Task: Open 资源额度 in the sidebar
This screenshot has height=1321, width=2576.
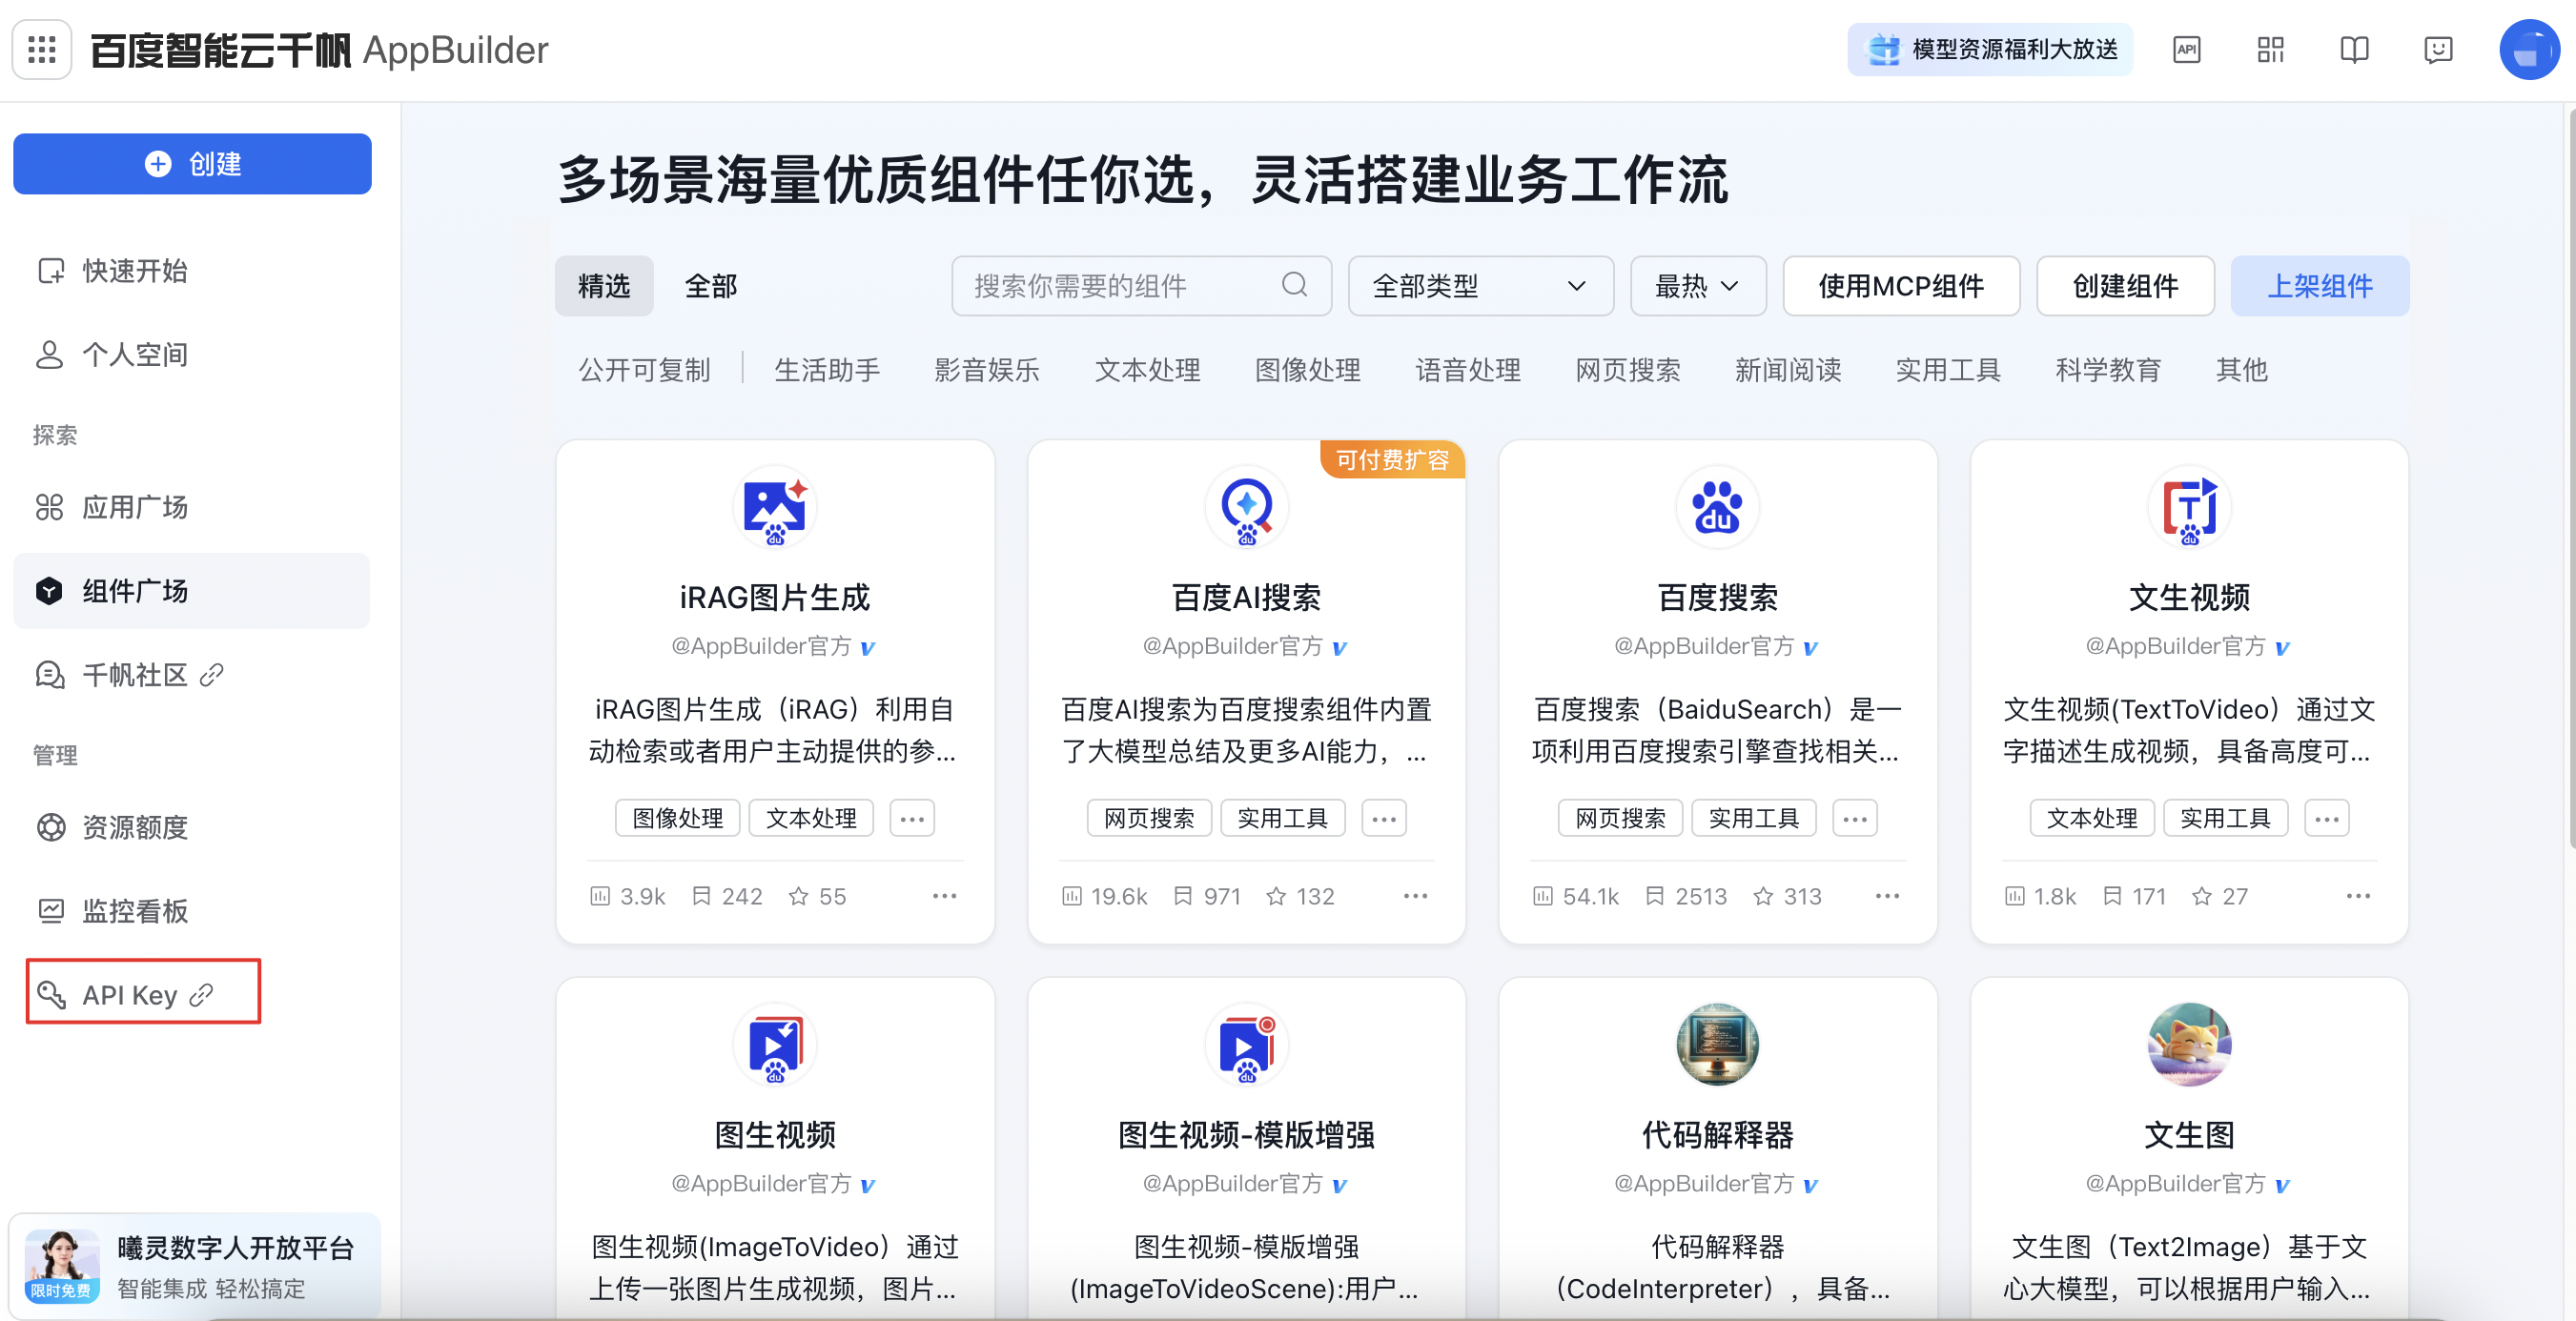Action: [x=192, y=827]
